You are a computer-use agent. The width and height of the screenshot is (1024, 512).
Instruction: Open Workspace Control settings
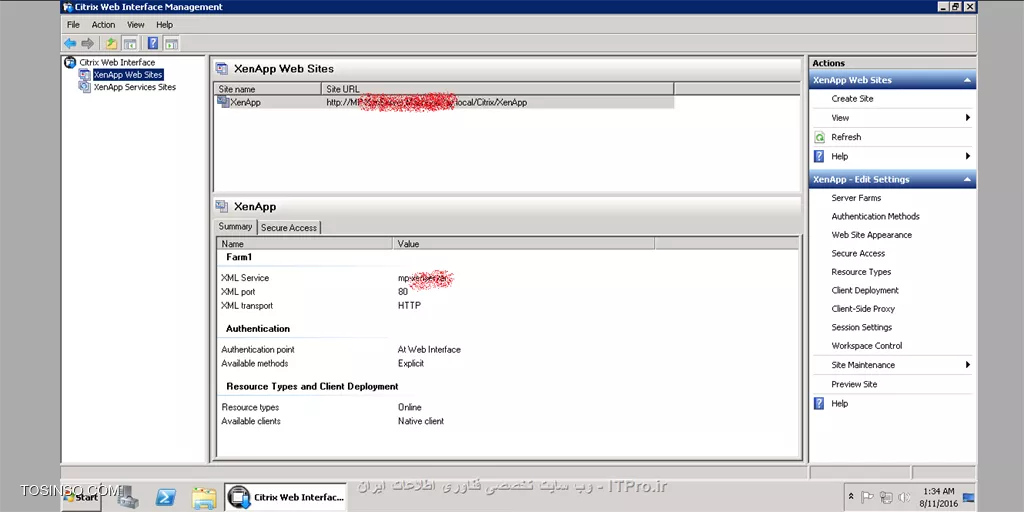click(867, 346)
